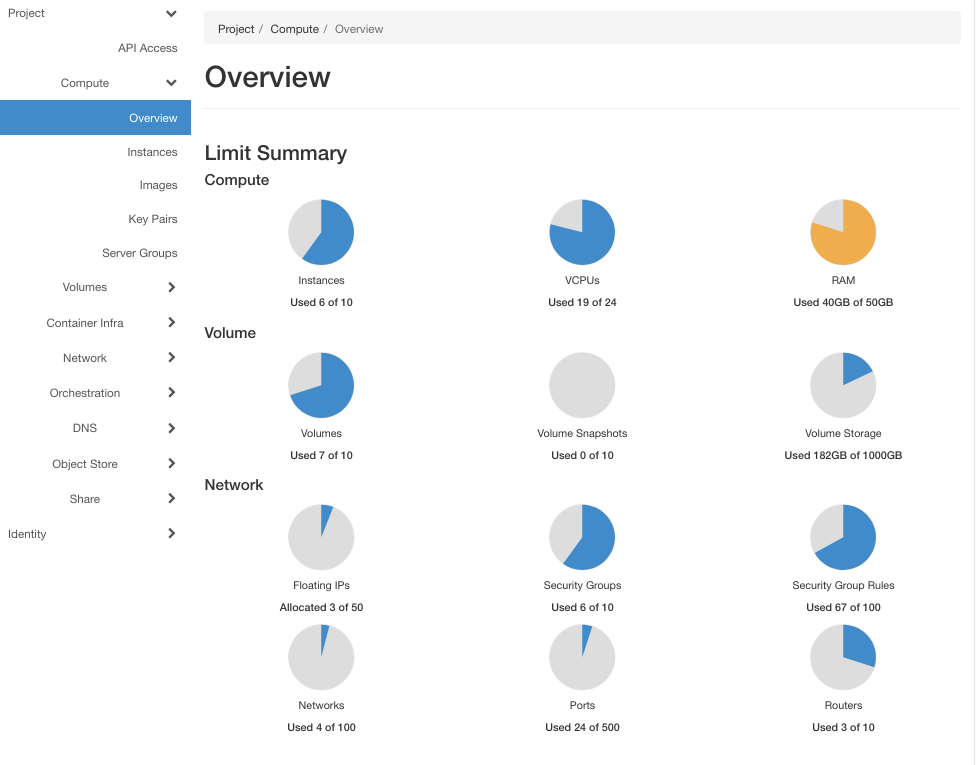Select the highlighted Overview sidebar item

click(x=153, y=118)
